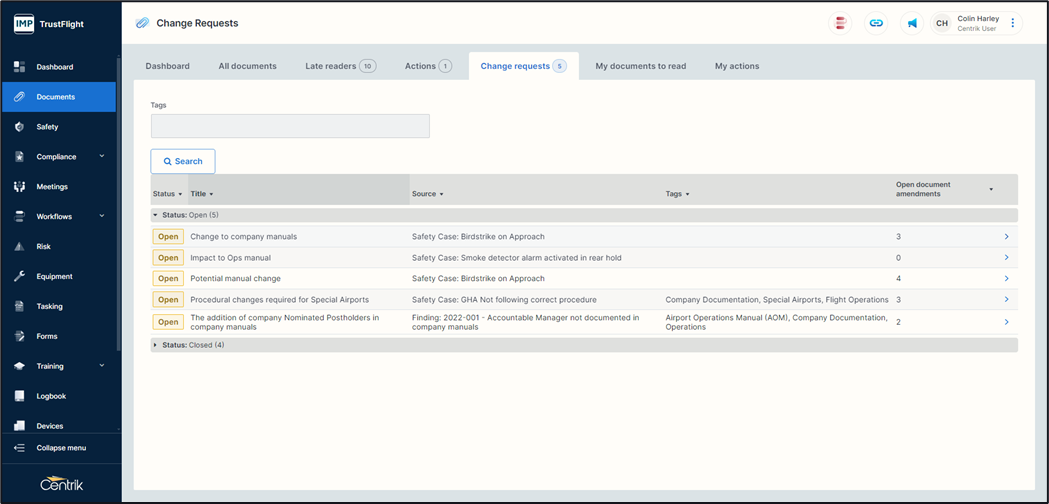Sort by Open document amendments column

click(991, 189)
